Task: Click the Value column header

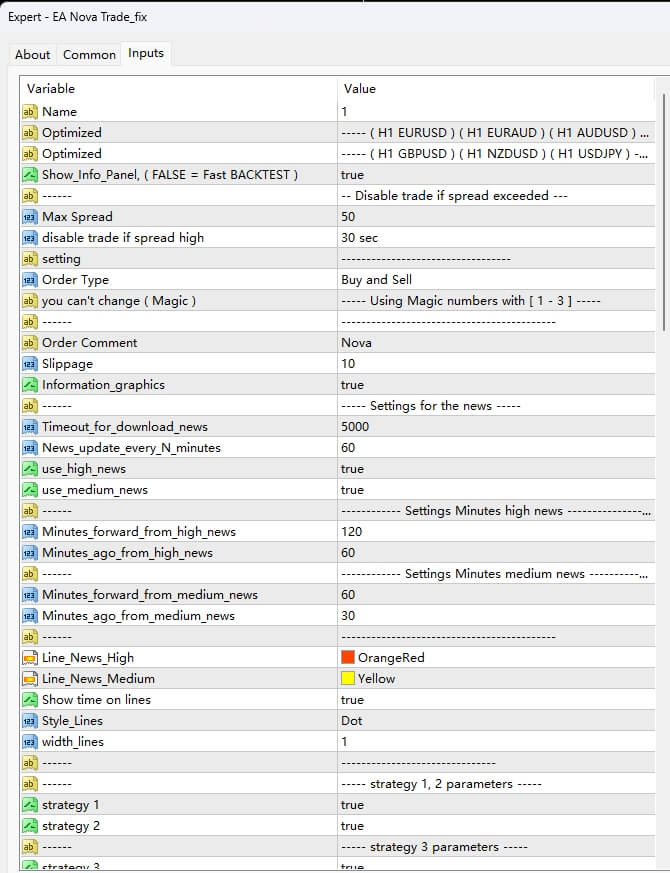Action: click(x=359, y=89)
